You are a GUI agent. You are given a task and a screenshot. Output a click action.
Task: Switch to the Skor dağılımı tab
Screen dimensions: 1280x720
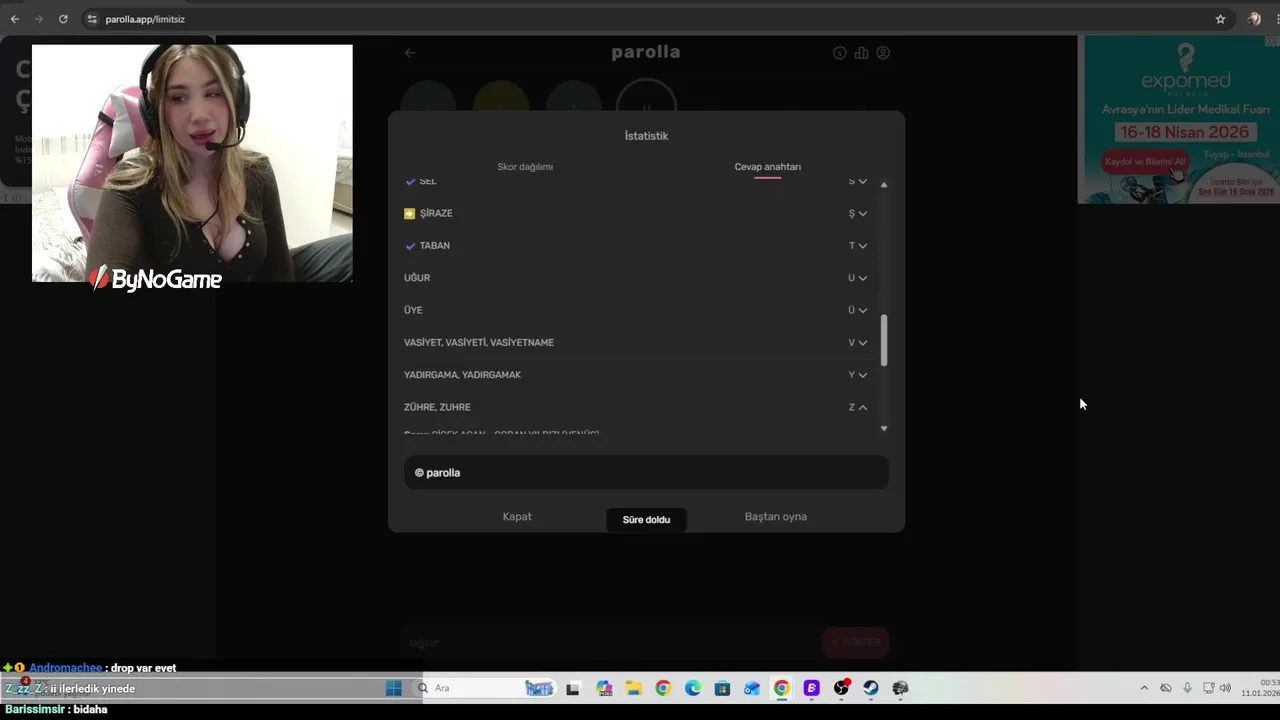coord(525,167)
